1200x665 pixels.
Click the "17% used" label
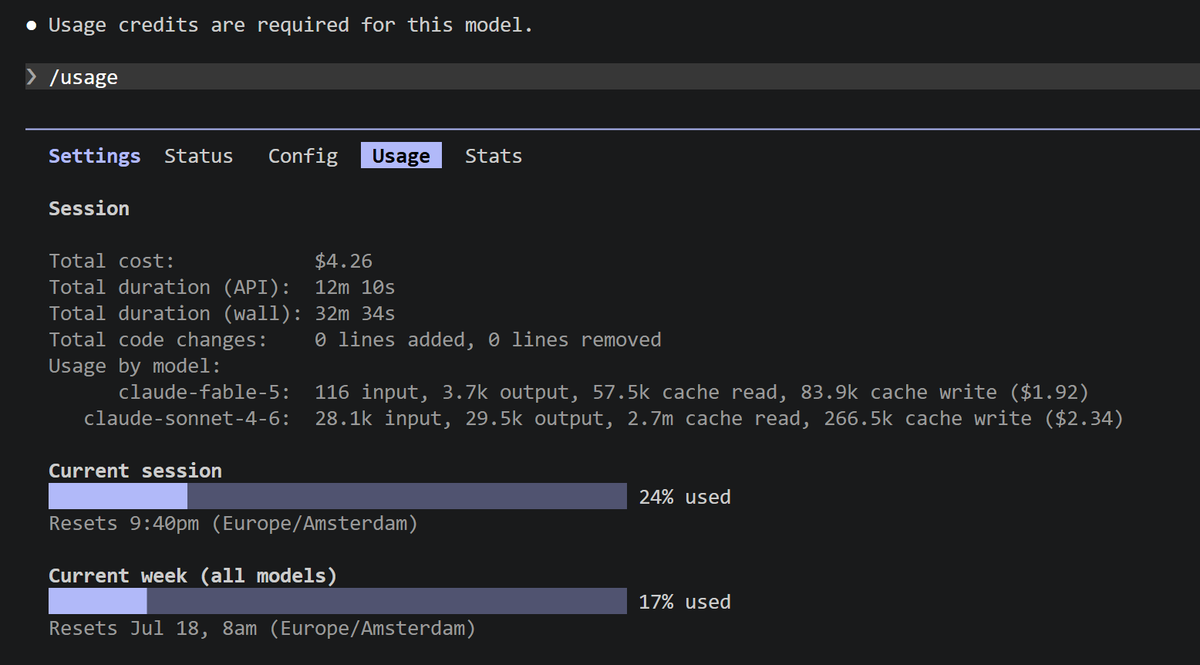[685, 602]
